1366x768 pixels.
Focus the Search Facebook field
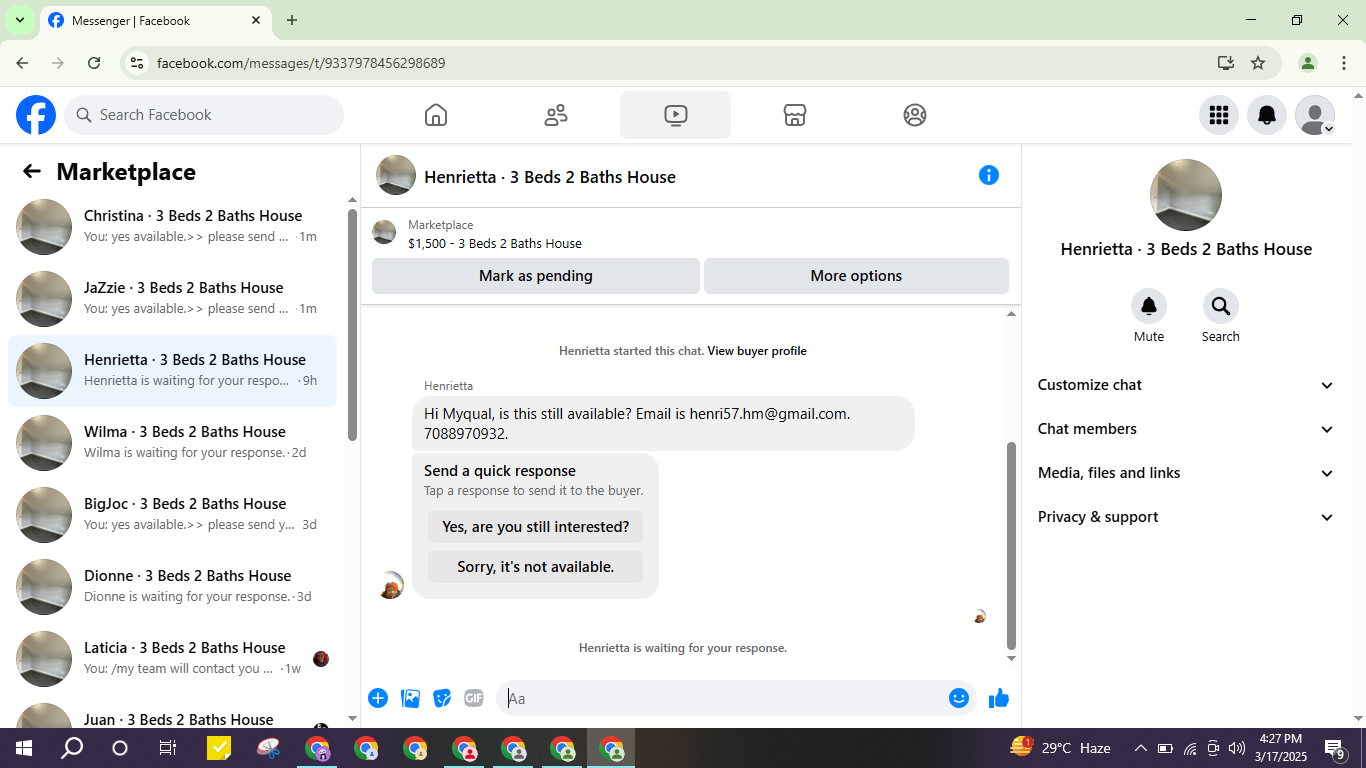point(204,115)
